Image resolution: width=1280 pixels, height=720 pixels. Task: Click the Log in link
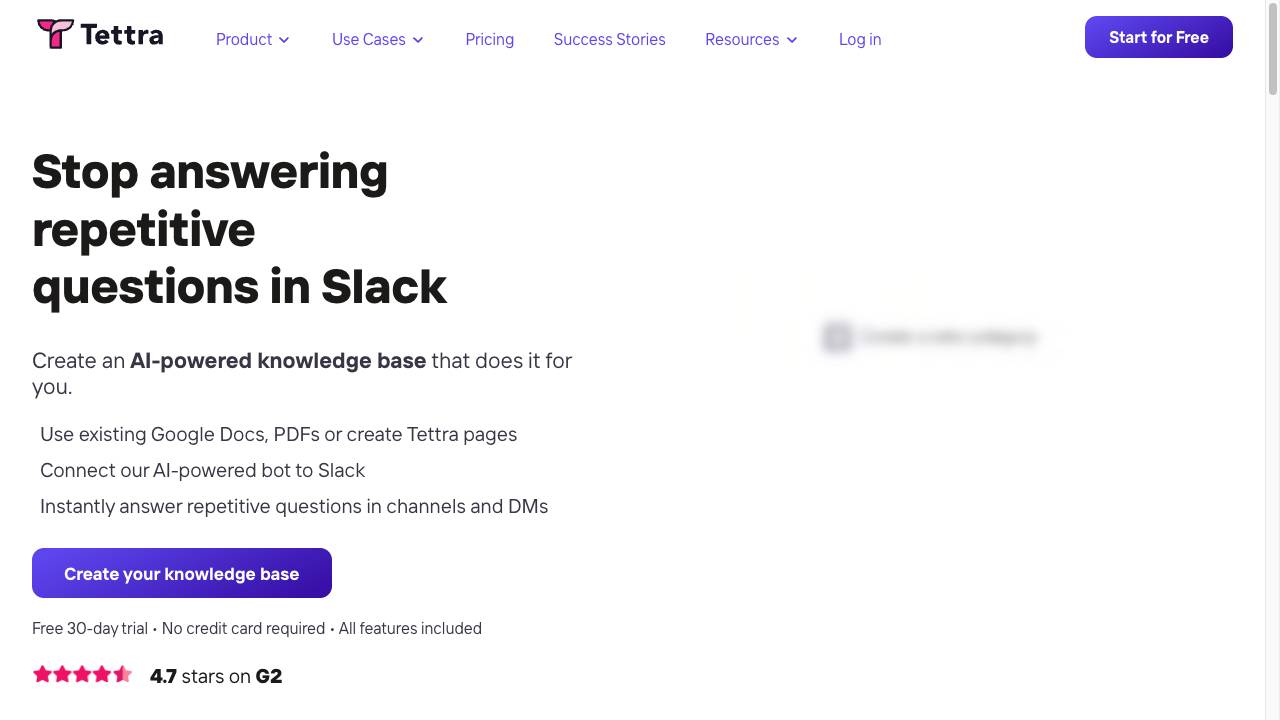pos(860,39)
